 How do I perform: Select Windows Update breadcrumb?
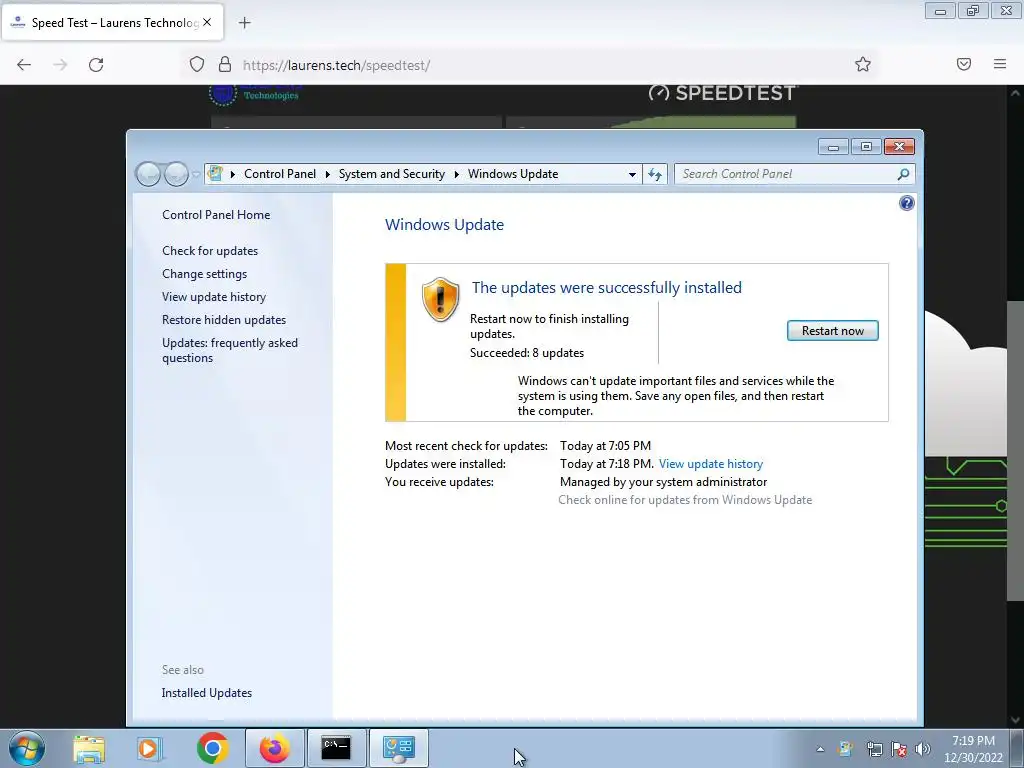tap(513, 174)
